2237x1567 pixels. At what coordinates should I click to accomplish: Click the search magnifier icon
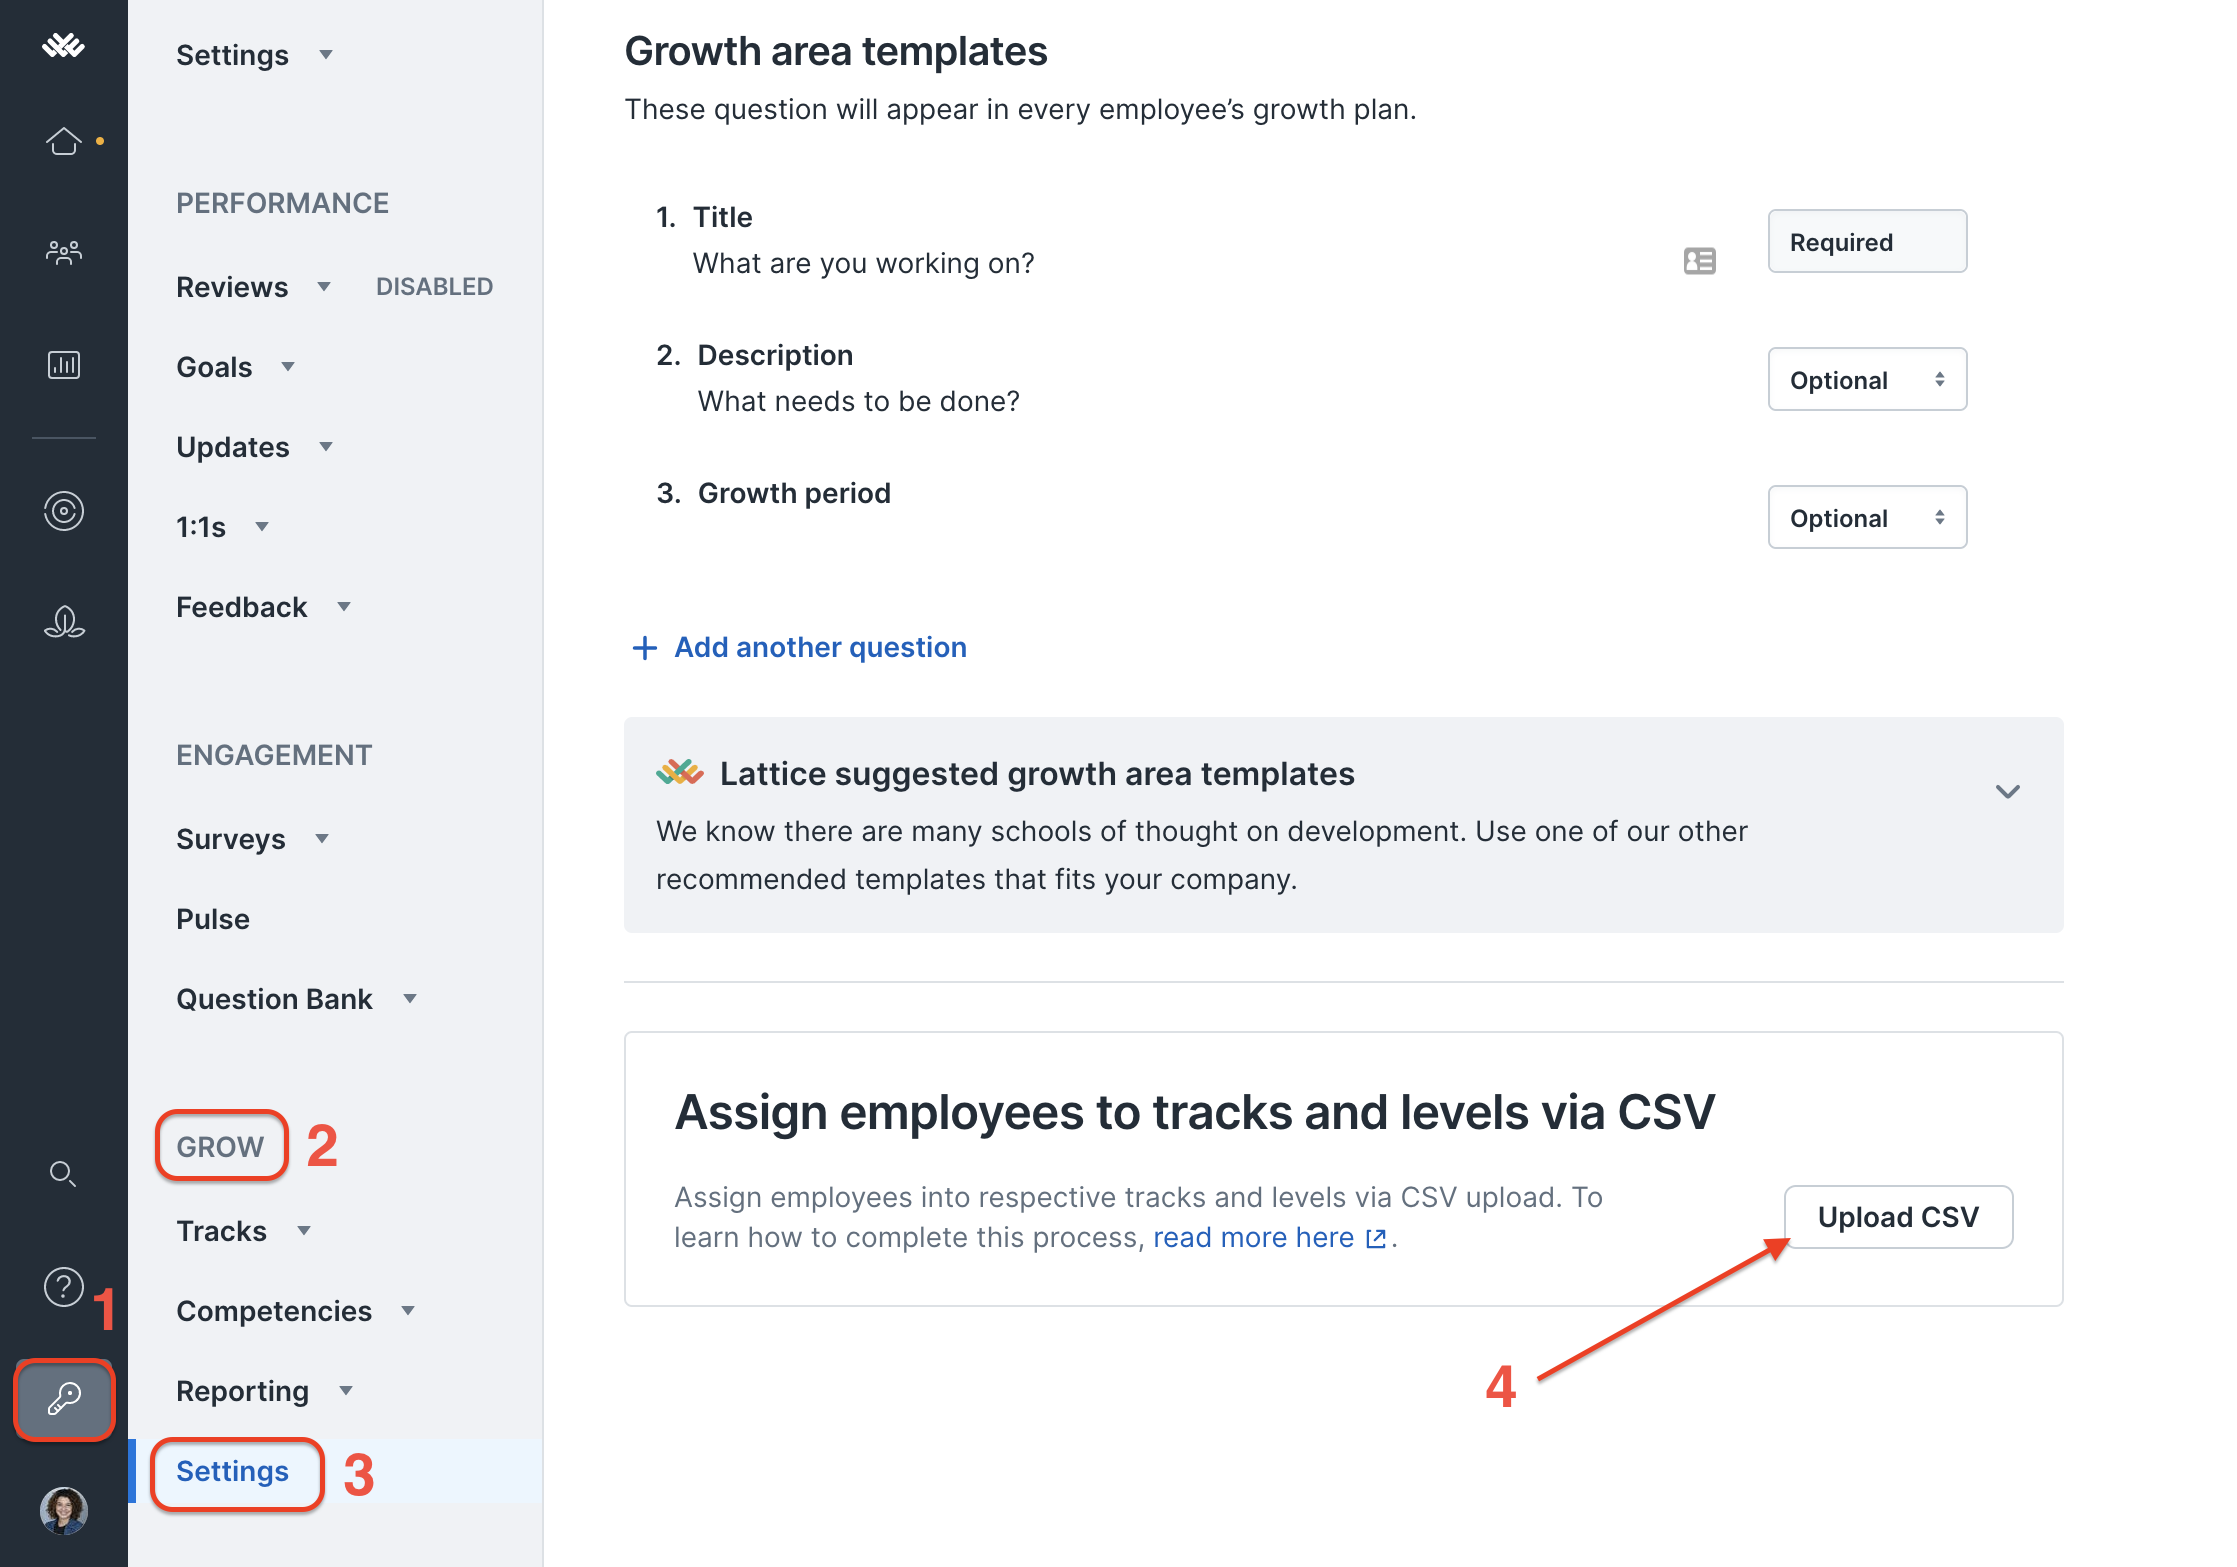[63, 1173]
